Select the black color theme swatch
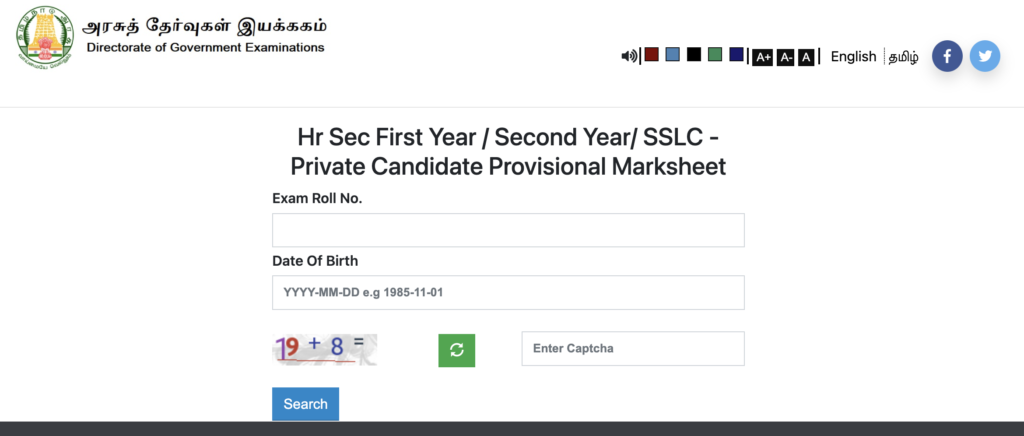 click(x=694, y=54)
